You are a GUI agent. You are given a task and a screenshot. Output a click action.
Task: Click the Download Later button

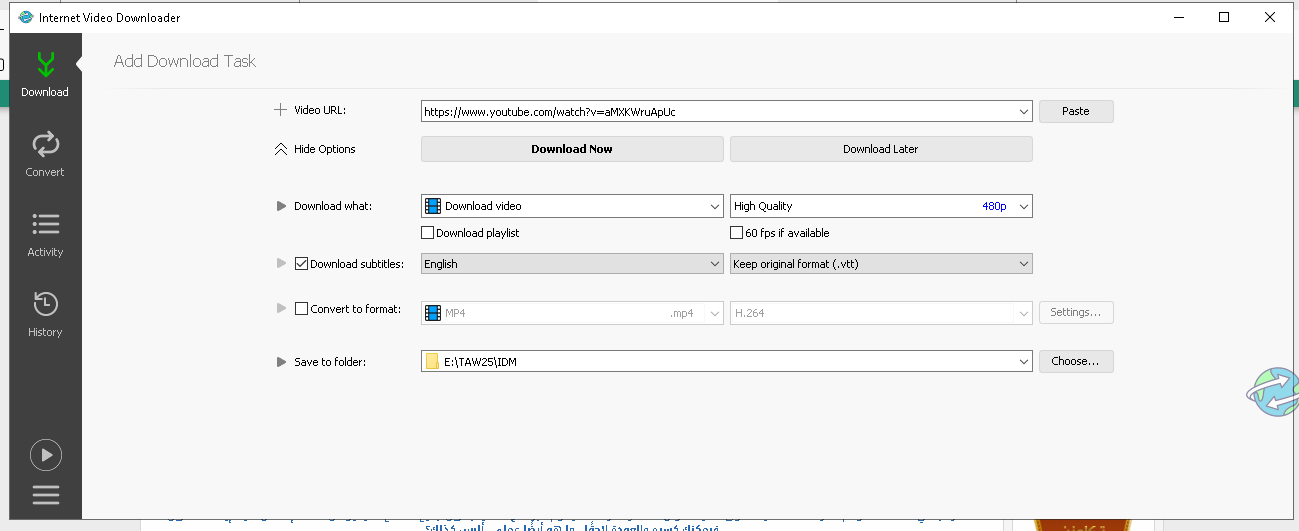pos(880,149)
